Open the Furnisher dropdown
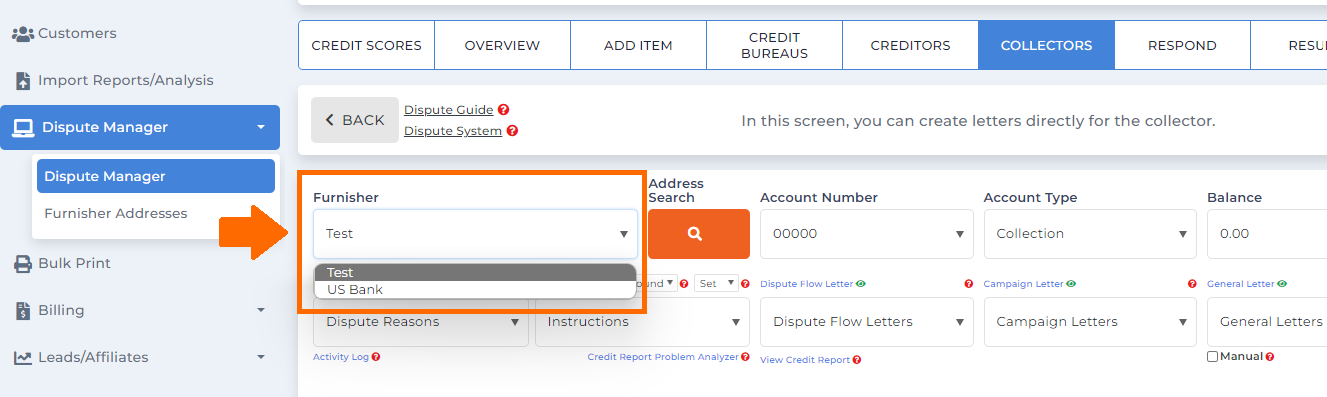The width and height of the screenshot is (1327, 397). click(x=475, y=234)
